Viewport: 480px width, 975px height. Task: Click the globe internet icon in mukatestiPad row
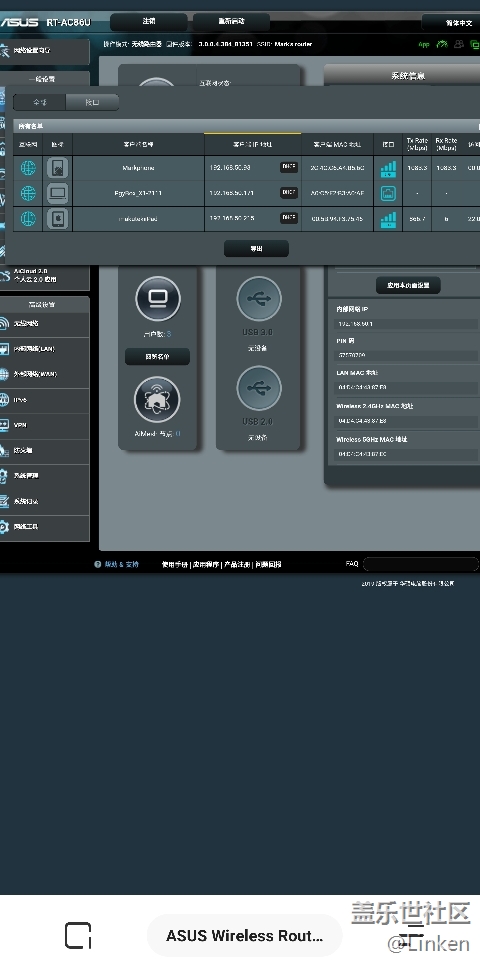click(28, 219)
